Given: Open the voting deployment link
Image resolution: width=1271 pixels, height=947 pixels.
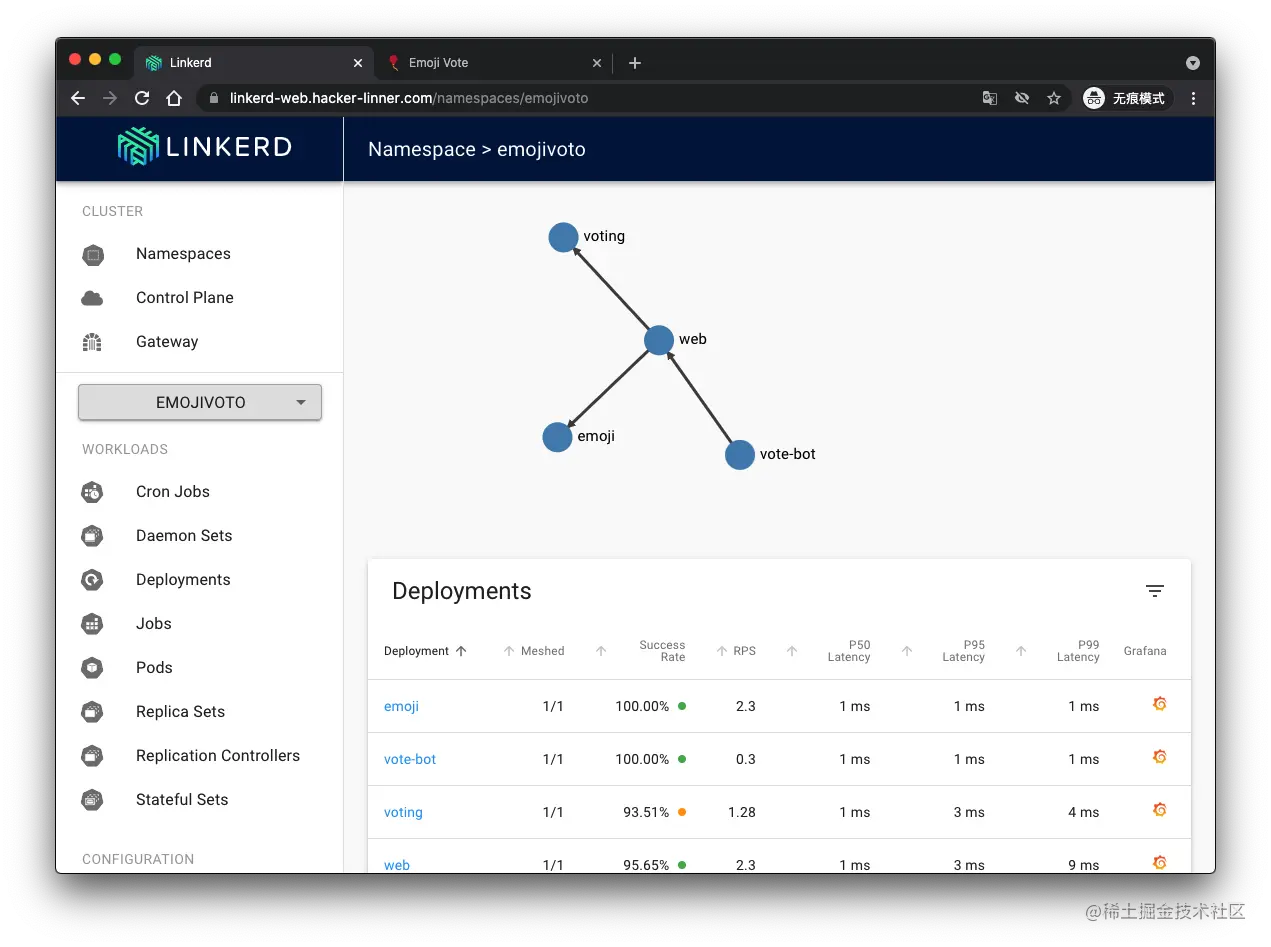Looking at the screenshot, I should 403,812.
